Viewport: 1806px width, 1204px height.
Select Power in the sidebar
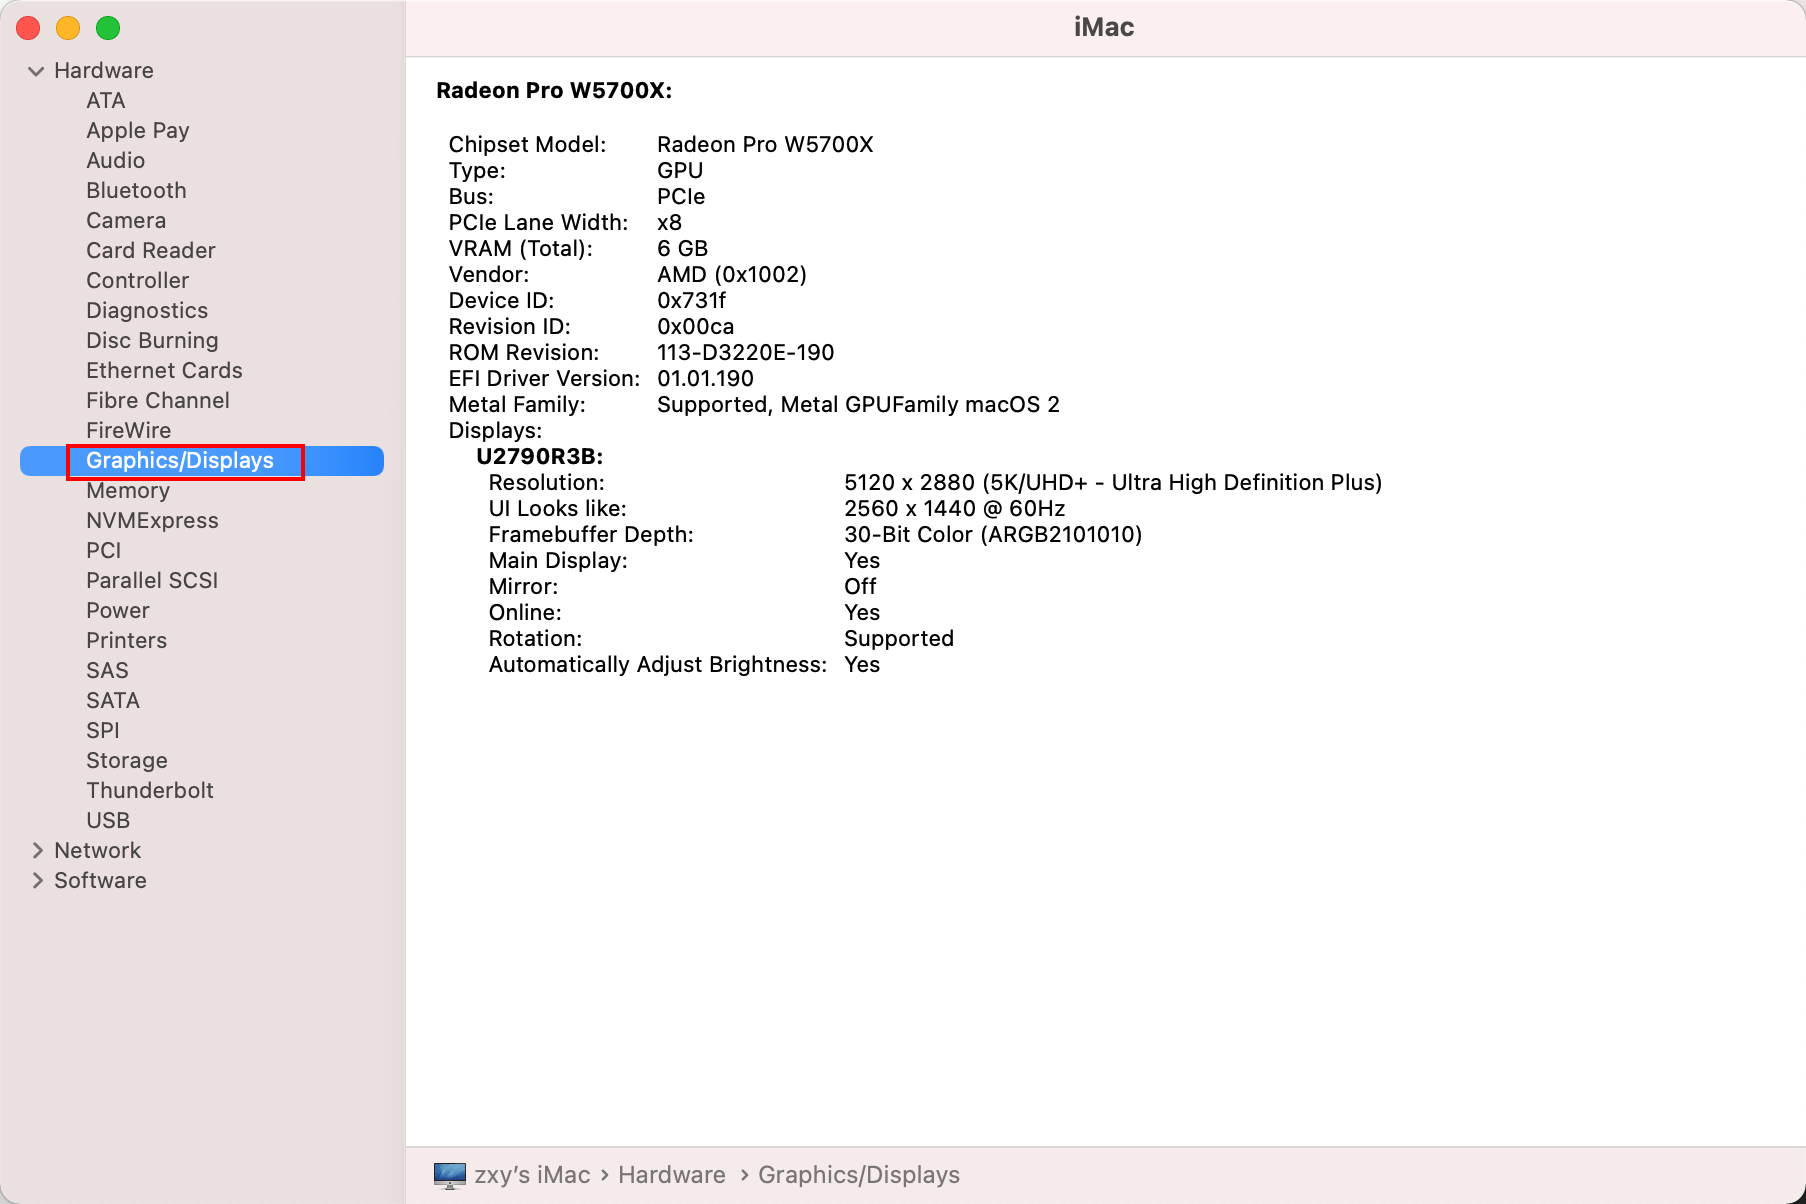click(118, 611)
